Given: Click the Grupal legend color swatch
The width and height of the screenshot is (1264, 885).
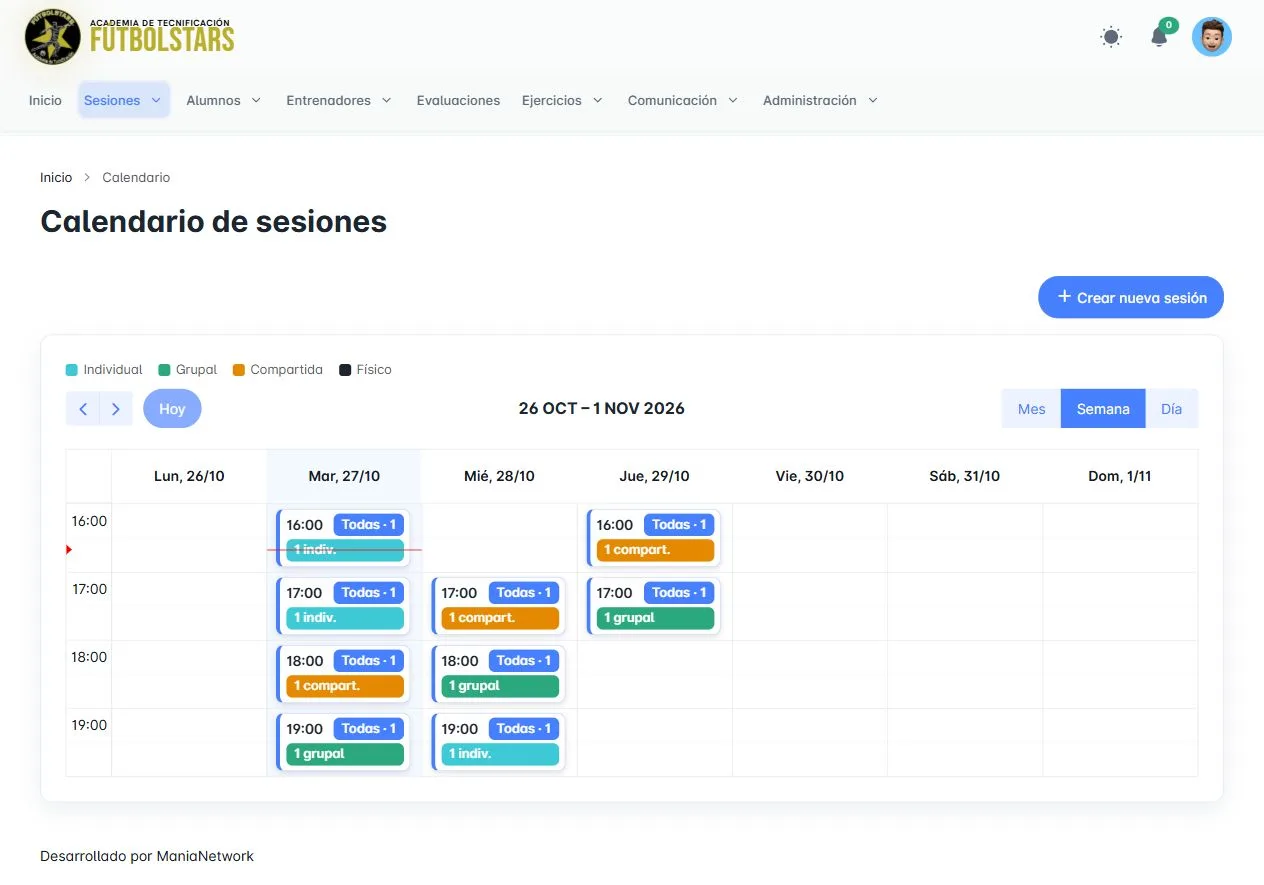Looking at the screenshot, I should (164, 370).
